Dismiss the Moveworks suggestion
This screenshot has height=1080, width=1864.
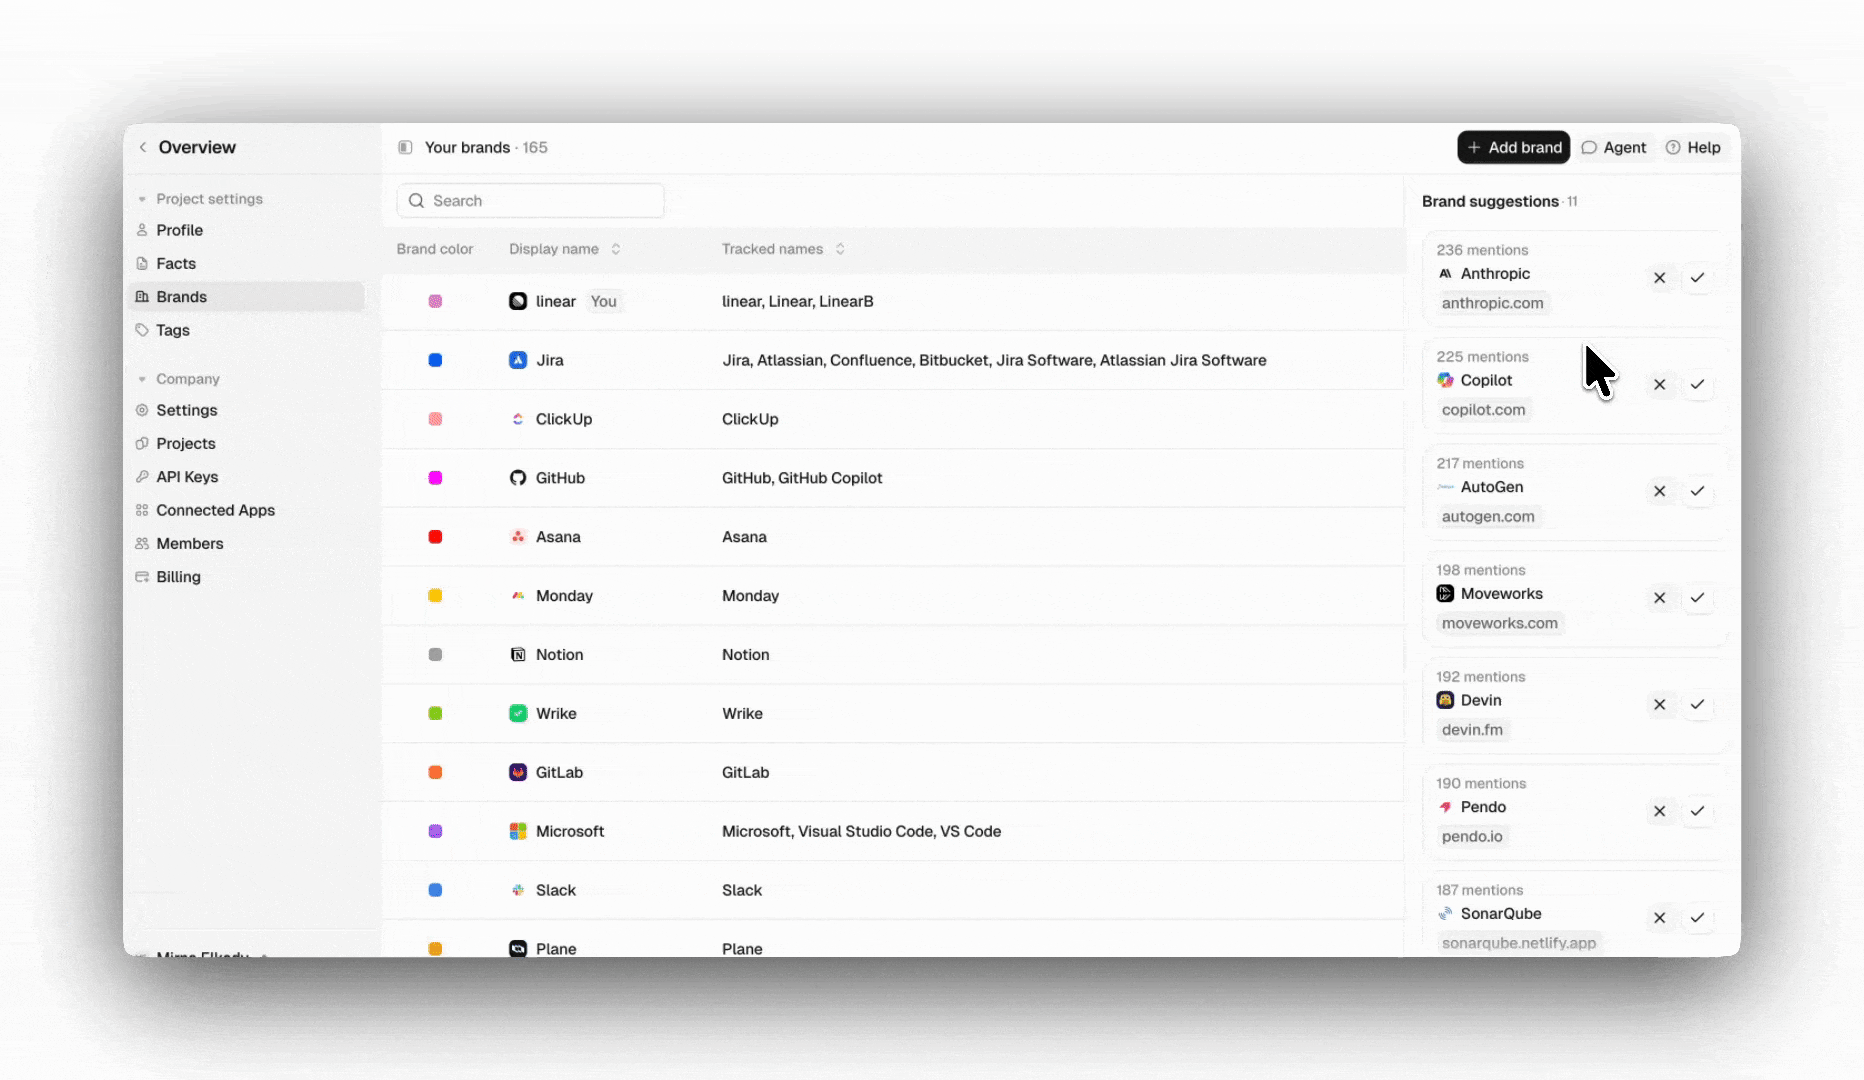tap(1660, 598)
